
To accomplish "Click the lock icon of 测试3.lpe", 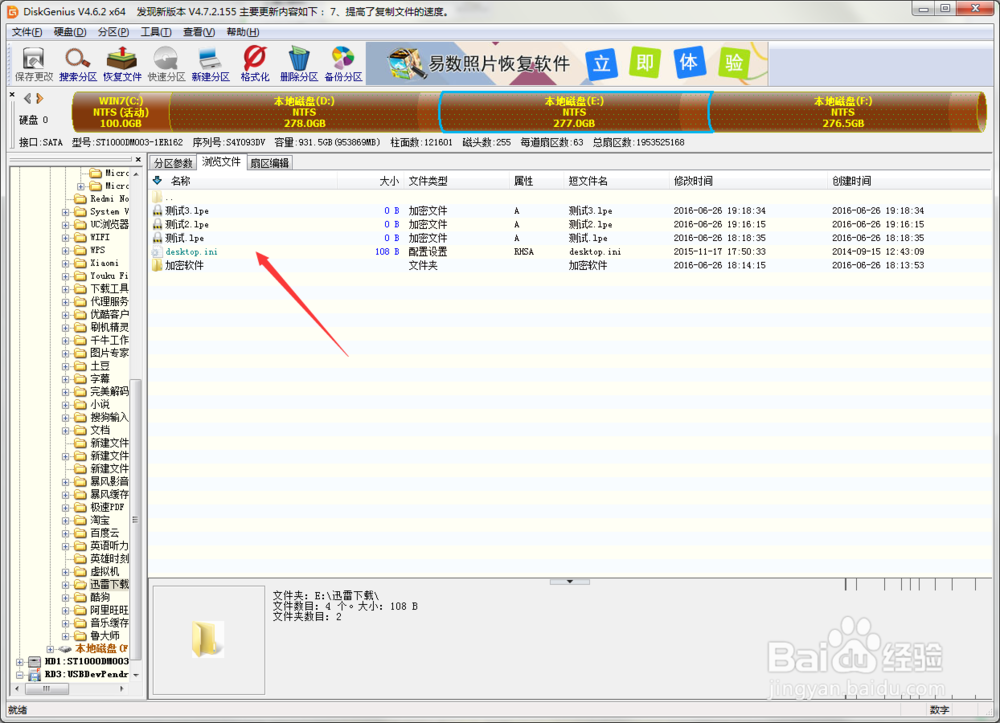I will [x=158, y=210].
